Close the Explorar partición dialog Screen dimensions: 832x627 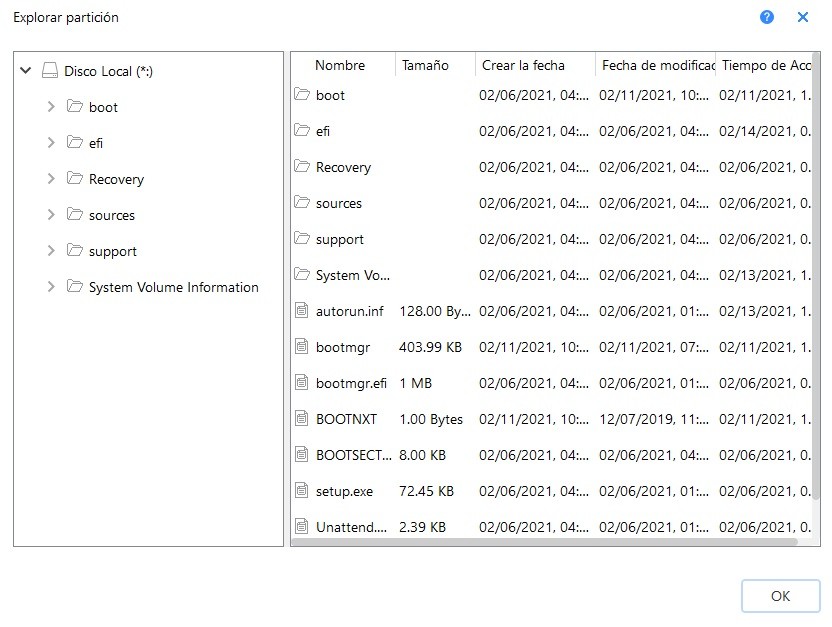click(803, 18)
